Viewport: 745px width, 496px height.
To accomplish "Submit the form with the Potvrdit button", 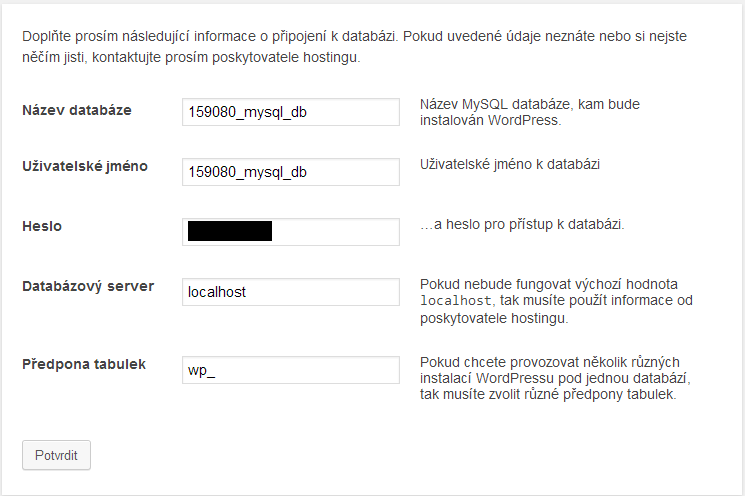I will [56, 455].
